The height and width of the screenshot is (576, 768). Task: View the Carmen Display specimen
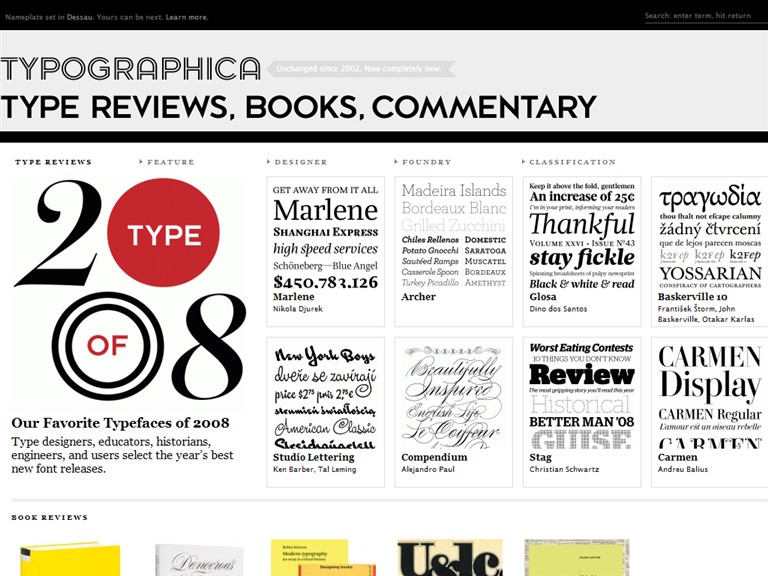[710, 397]
